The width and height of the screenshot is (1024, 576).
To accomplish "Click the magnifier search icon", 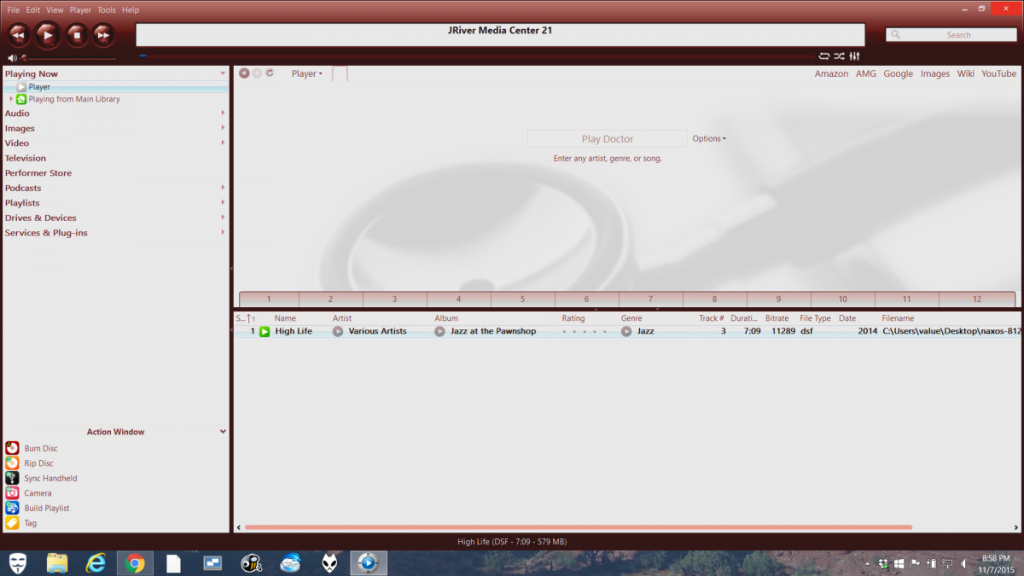I will 896,35.
